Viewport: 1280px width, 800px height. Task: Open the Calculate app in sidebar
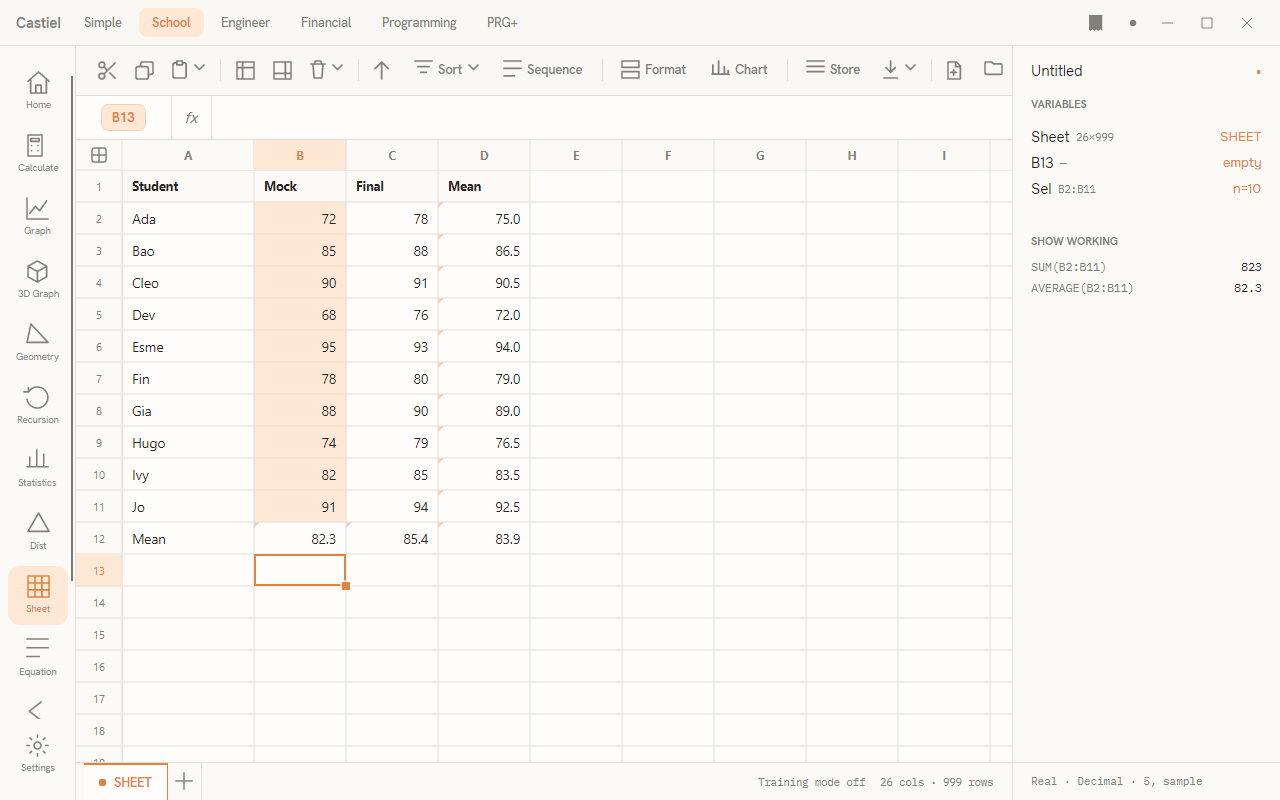pos(38,153)
